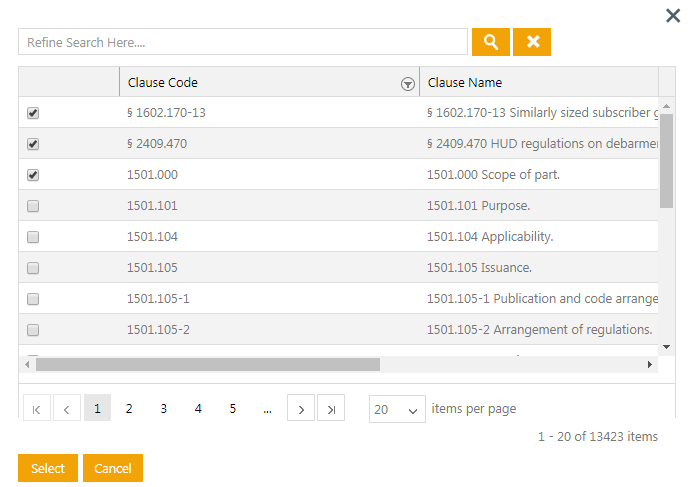This screenshot has height=487, width=691.
Task: Open the items per page dropdown
Action: [397, 410]
